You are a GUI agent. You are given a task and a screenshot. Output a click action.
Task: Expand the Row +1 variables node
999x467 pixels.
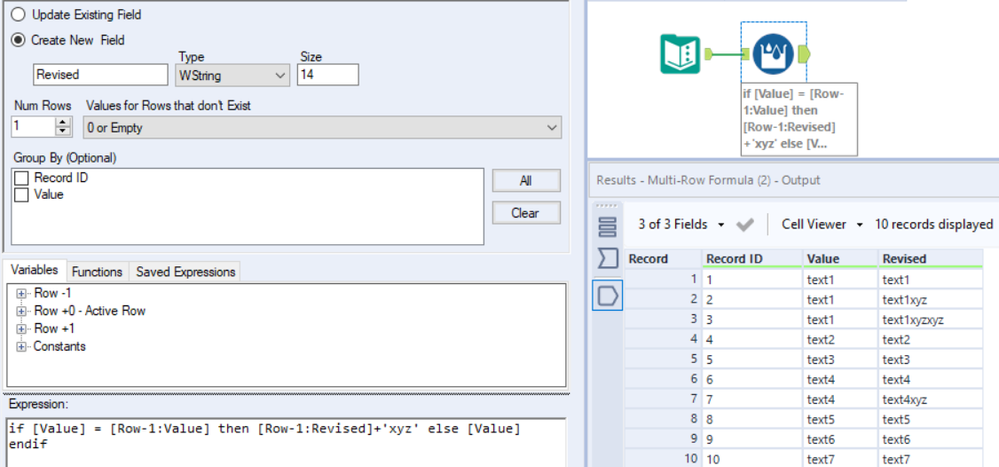(22, 329)
